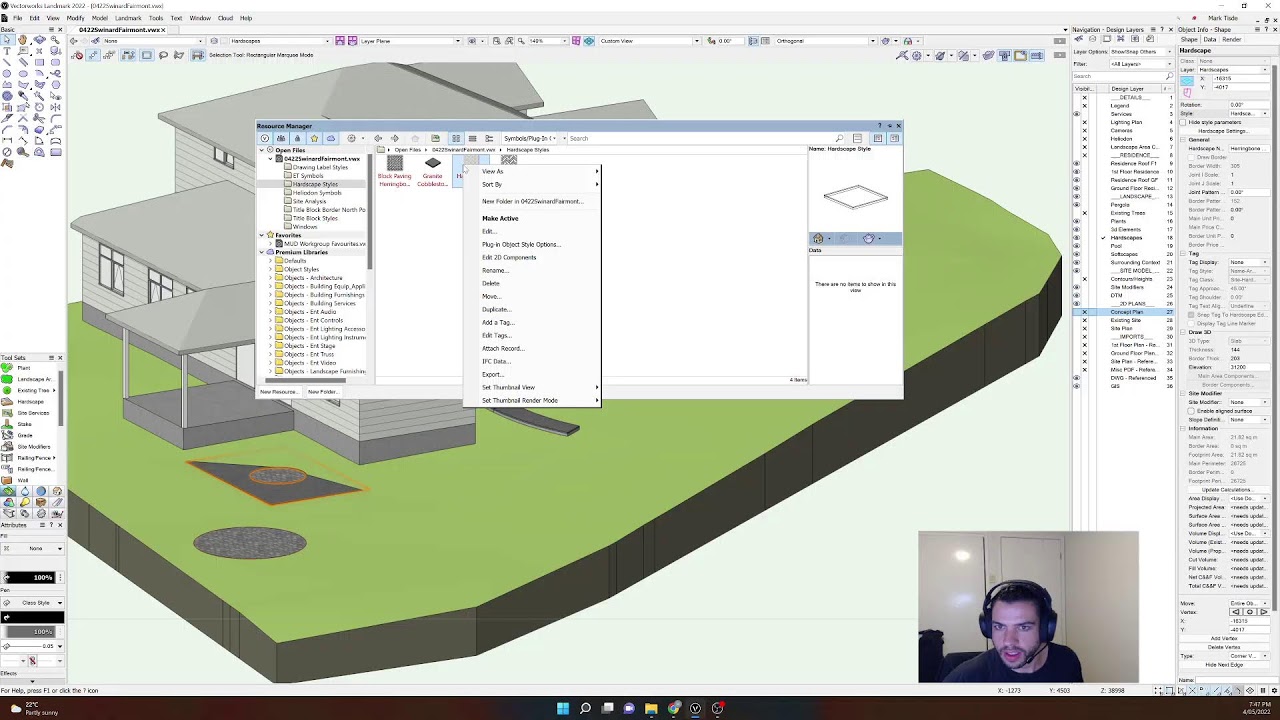The height and width of the screenshot is (720, 1280).
Task: Click the Resource Manager search field
Action: point(700,138)
